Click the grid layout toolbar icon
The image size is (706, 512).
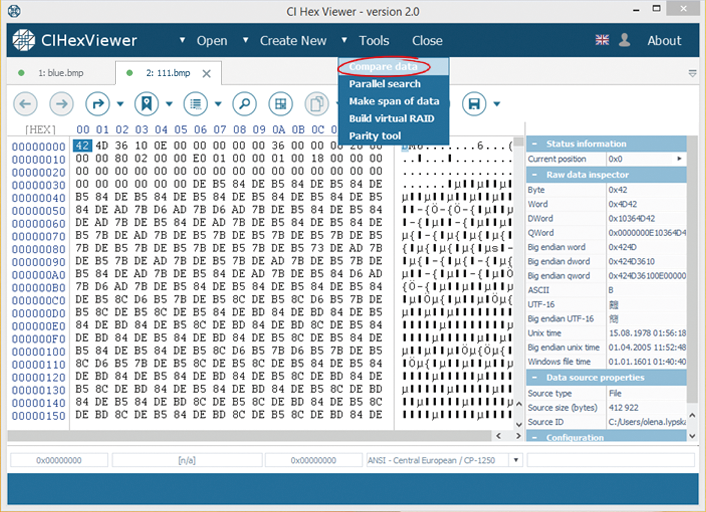(x=281, y=104)
